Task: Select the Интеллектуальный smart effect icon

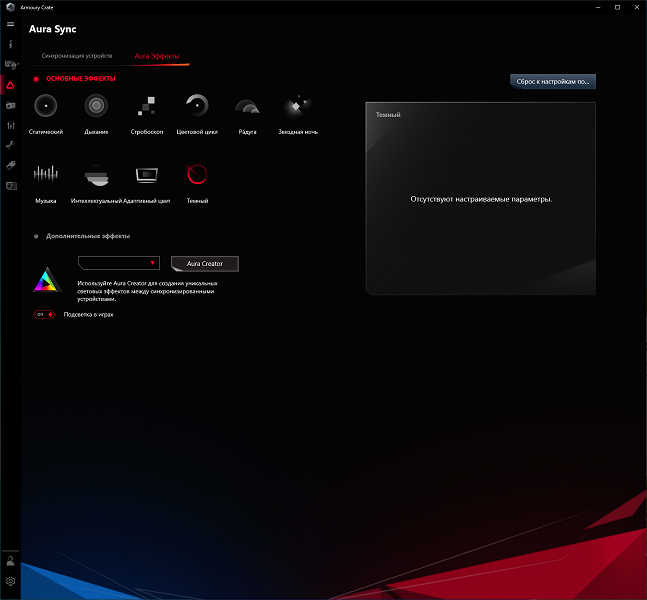Action: coord(97,175)
